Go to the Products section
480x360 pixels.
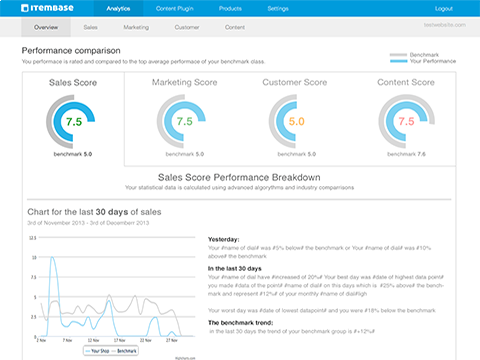(x=230, y=8)
